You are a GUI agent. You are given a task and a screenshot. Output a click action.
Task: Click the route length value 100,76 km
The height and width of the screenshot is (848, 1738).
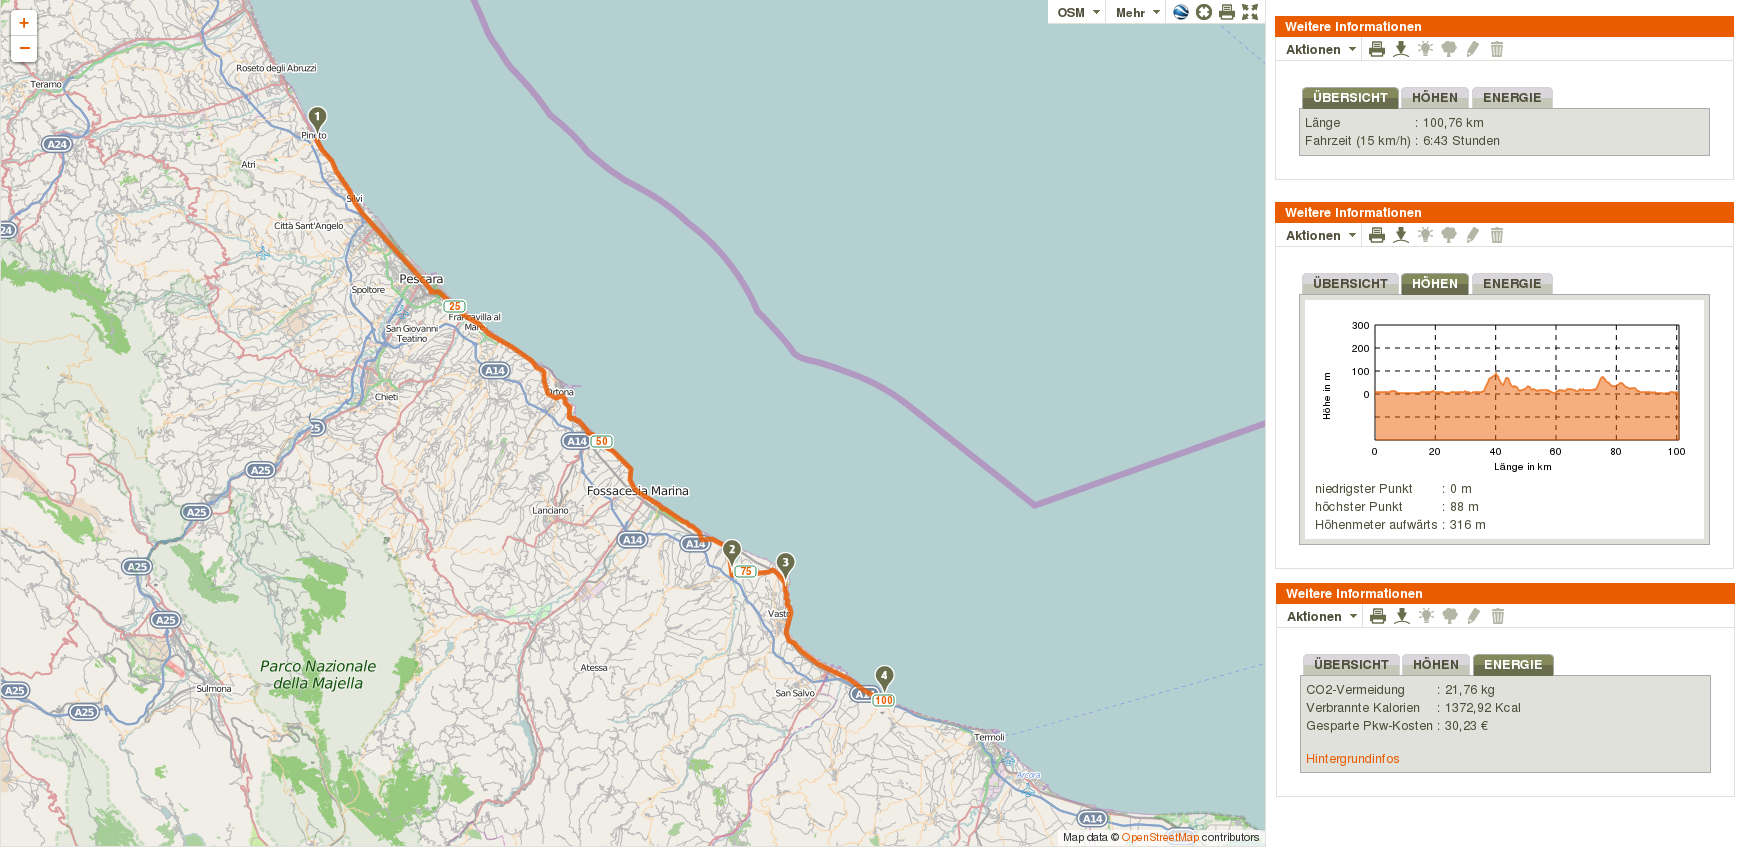coord(1453,123)
